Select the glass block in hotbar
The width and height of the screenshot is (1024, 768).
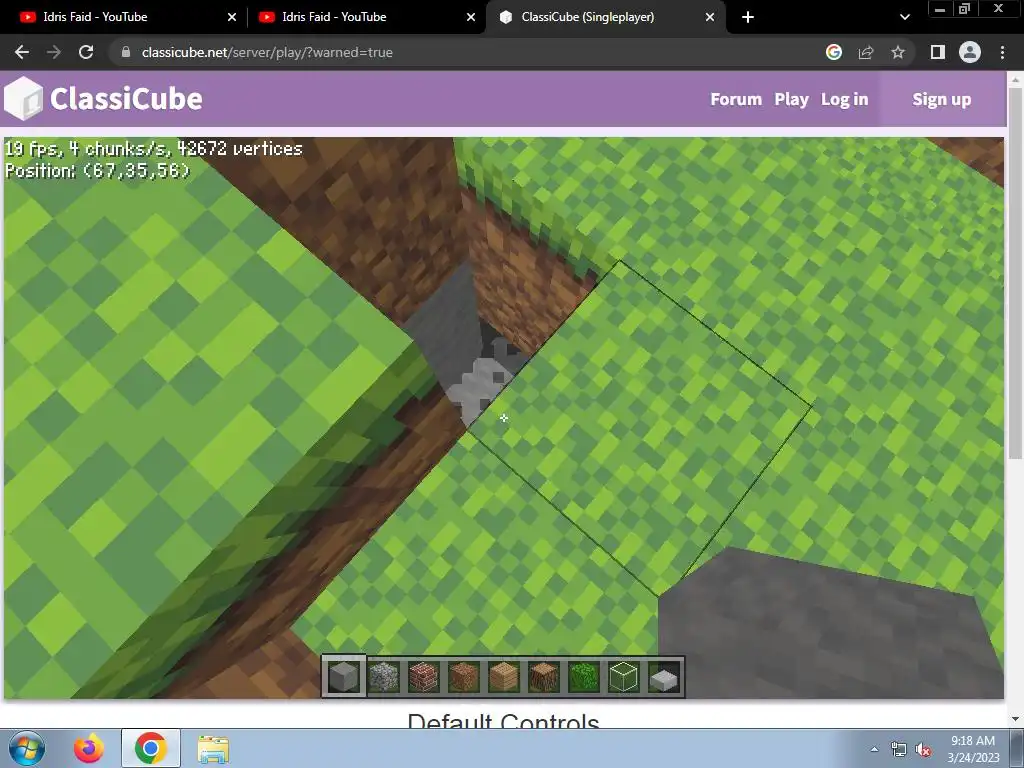pos(623,677)
